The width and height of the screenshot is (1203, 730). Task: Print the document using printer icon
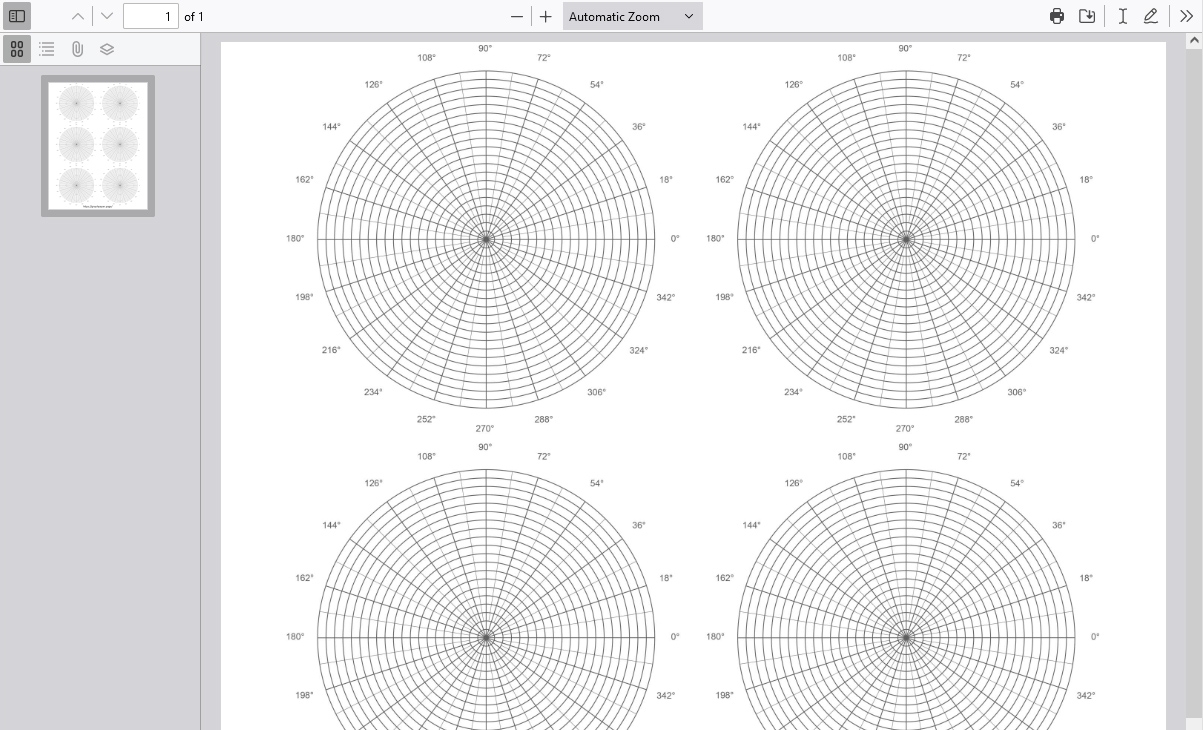click(1057, 16)
